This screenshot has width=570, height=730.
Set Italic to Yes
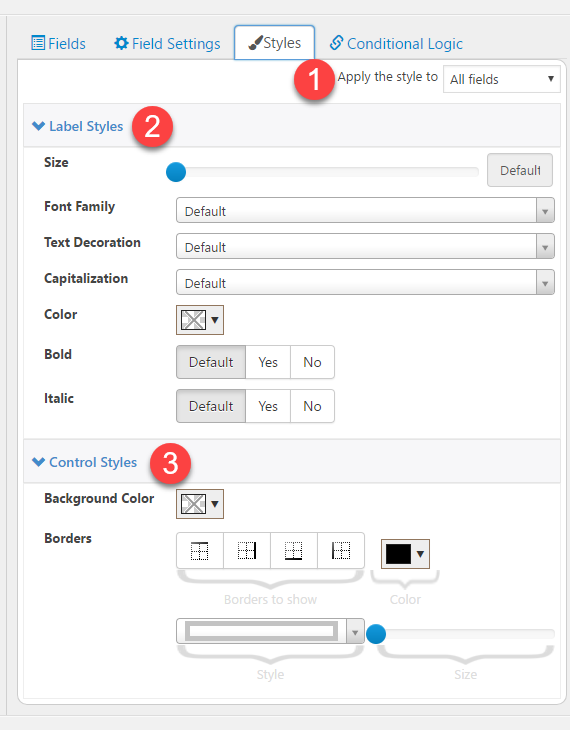click(x=268, y=406)
